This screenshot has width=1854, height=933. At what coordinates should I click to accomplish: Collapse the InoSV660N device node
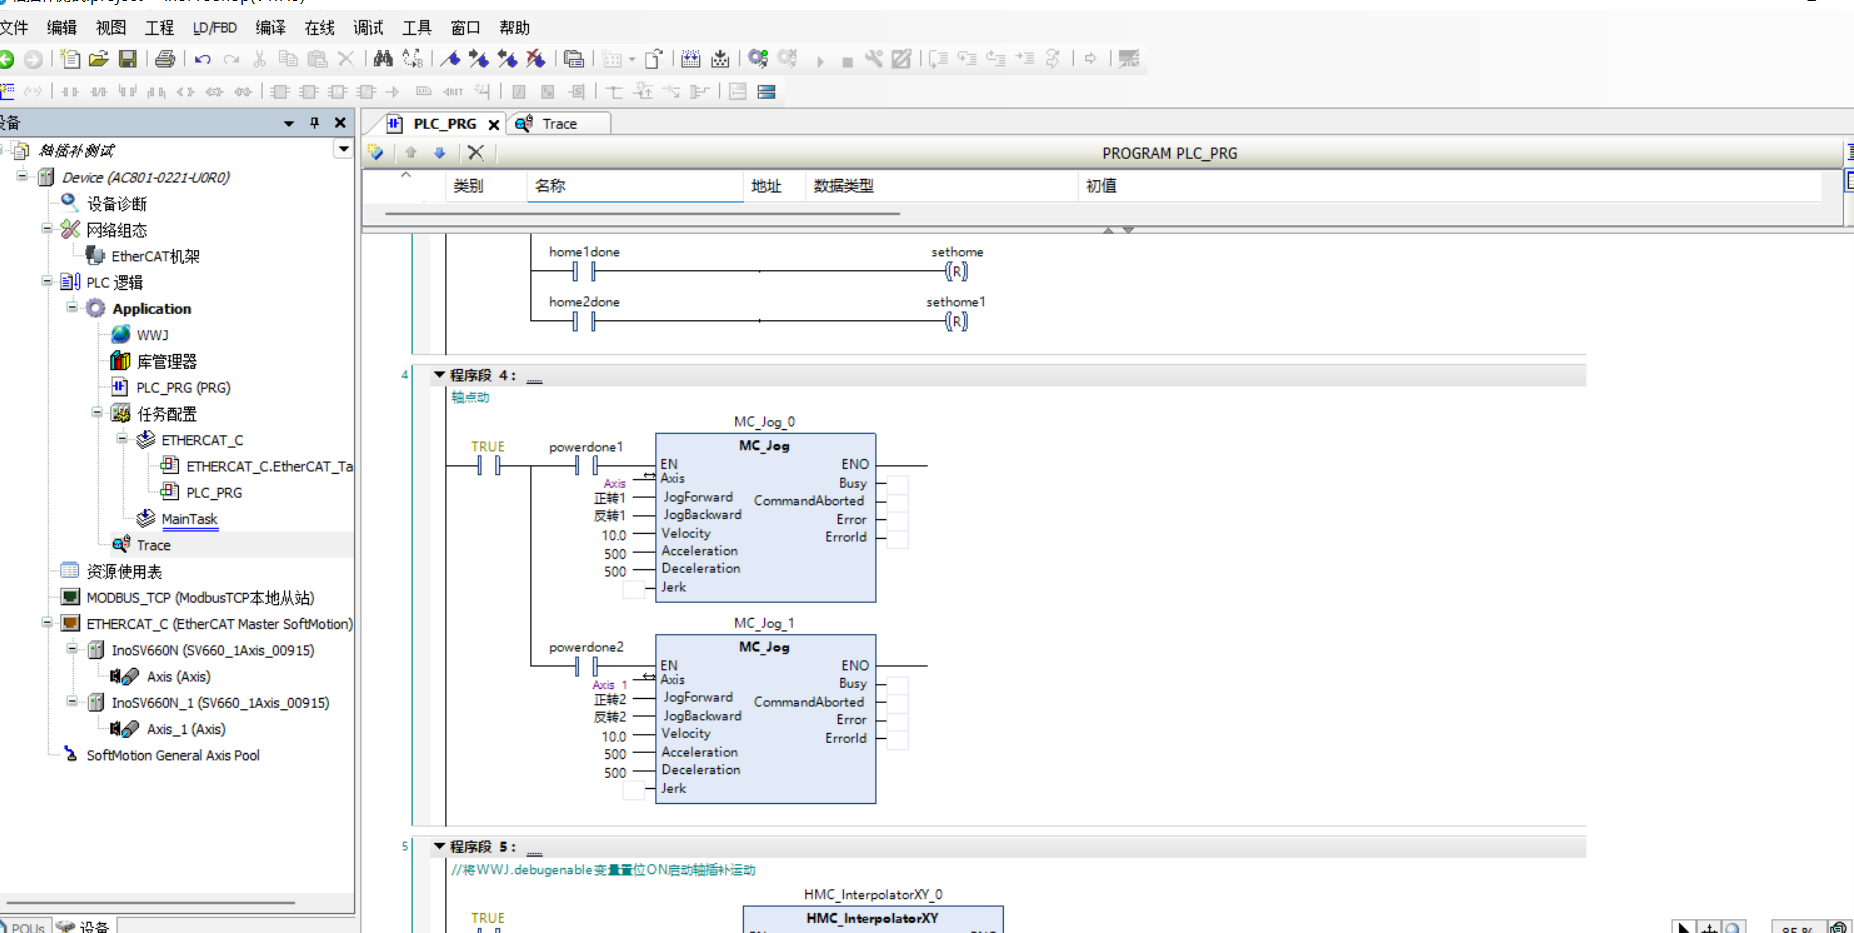pyautogui.click(x=72, y=648)
